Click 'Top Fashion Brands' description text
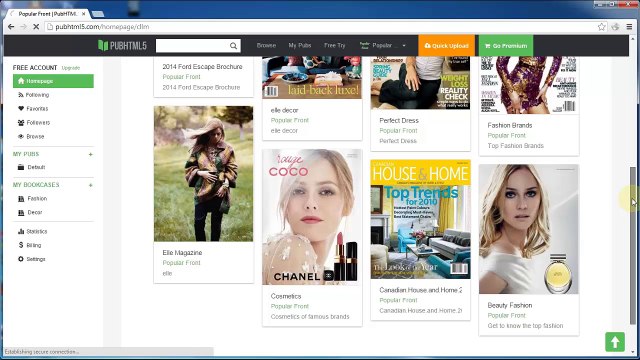640x360 pixels. point(515,146)
